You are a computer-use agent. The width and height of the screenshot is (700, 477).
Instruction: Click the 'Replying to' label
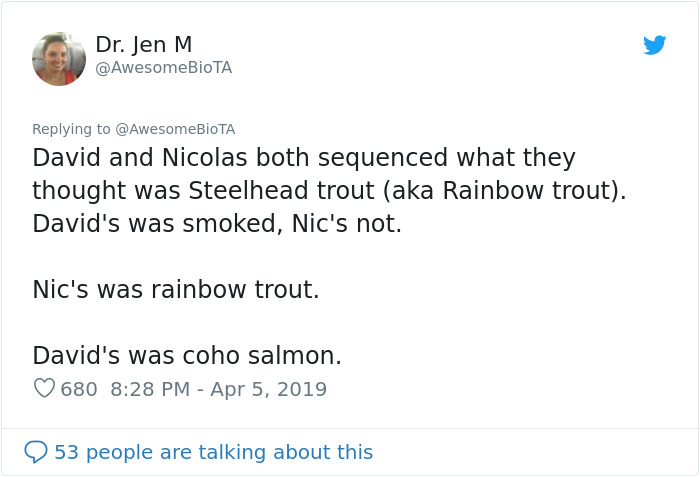72,129
